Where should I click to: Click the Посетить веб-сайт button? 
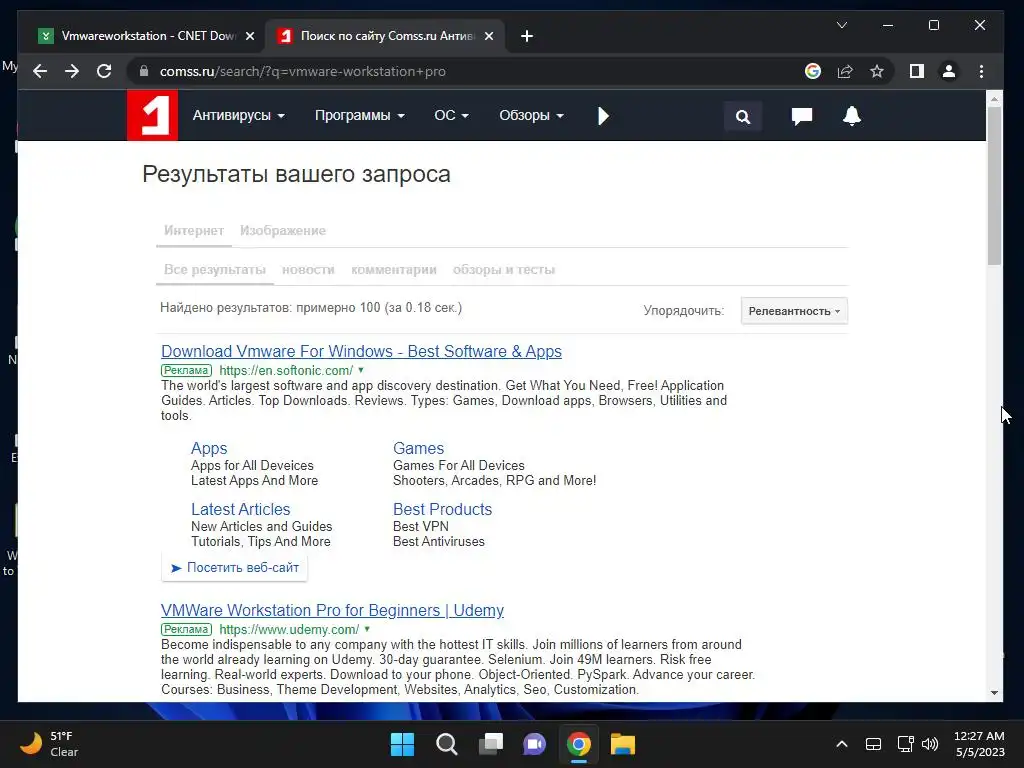pos(234,568)
